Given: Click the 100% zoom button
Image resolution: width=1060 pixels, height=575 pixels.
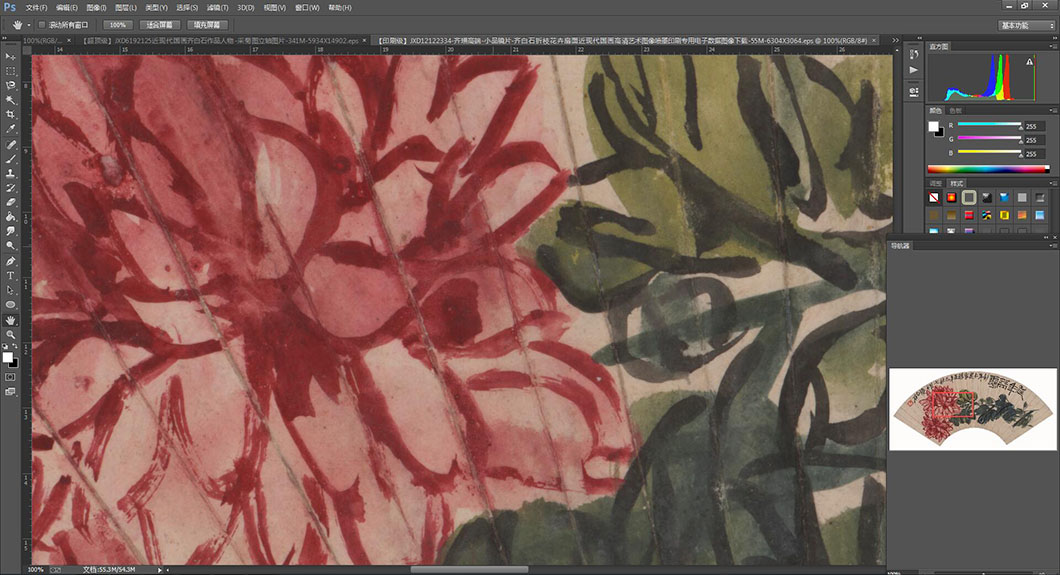Looking at the screenshot, I should tap(118, 25).
